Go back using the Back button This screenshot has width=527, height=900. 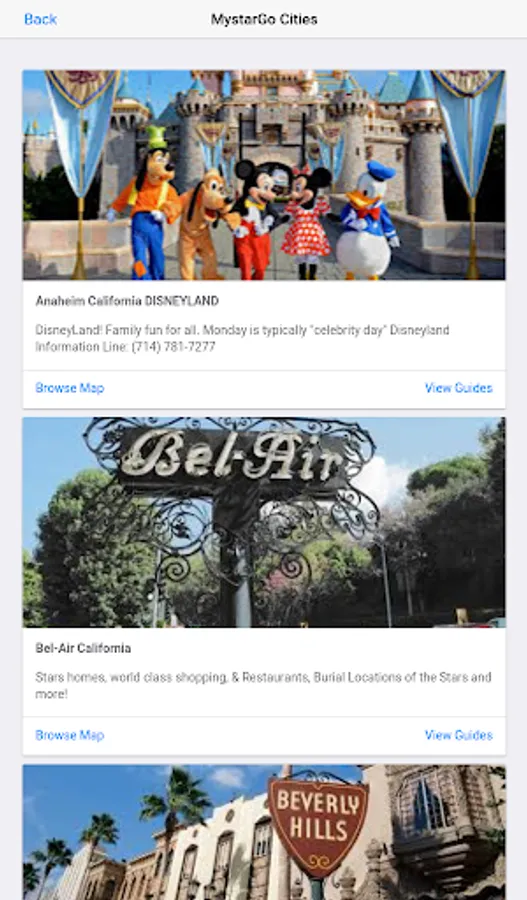(x=40, y=19)
